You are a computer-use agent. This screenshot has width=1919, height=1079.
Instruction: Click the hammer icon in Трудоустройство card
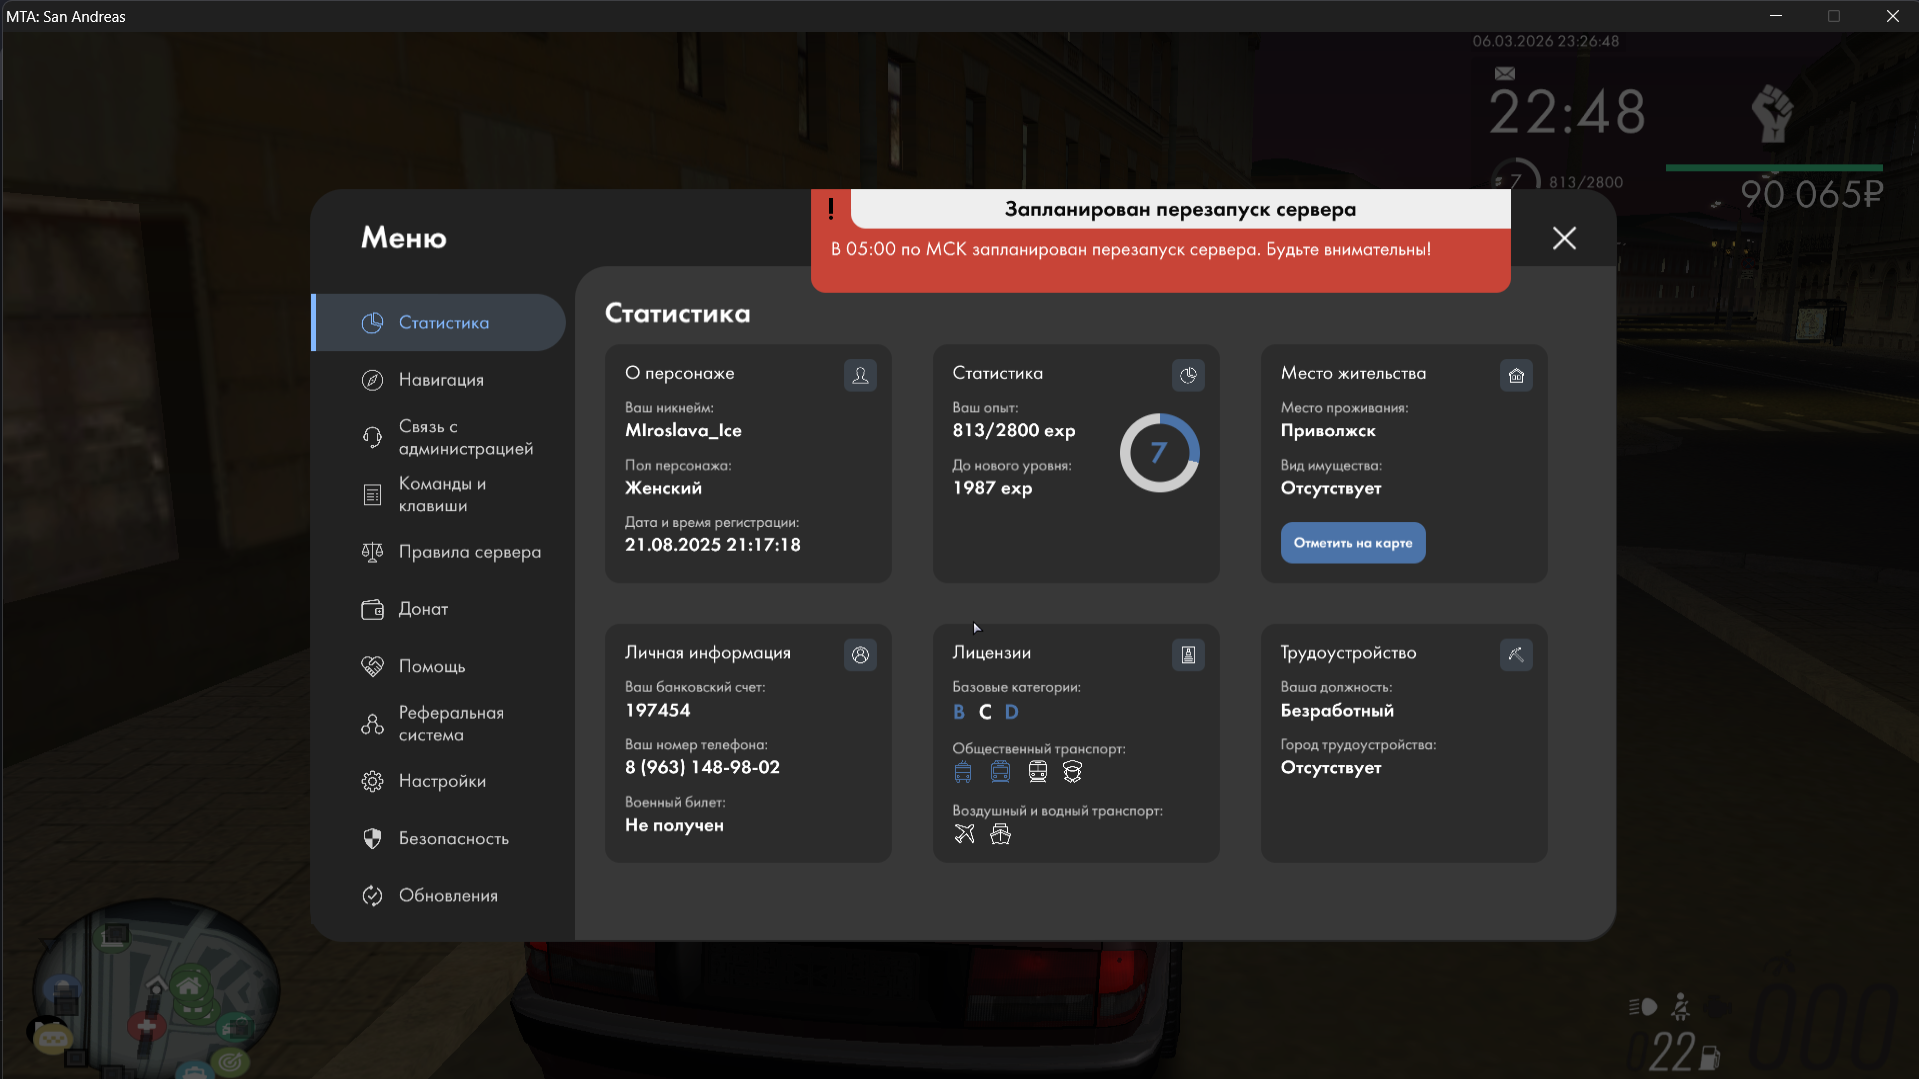(1516, 655)
